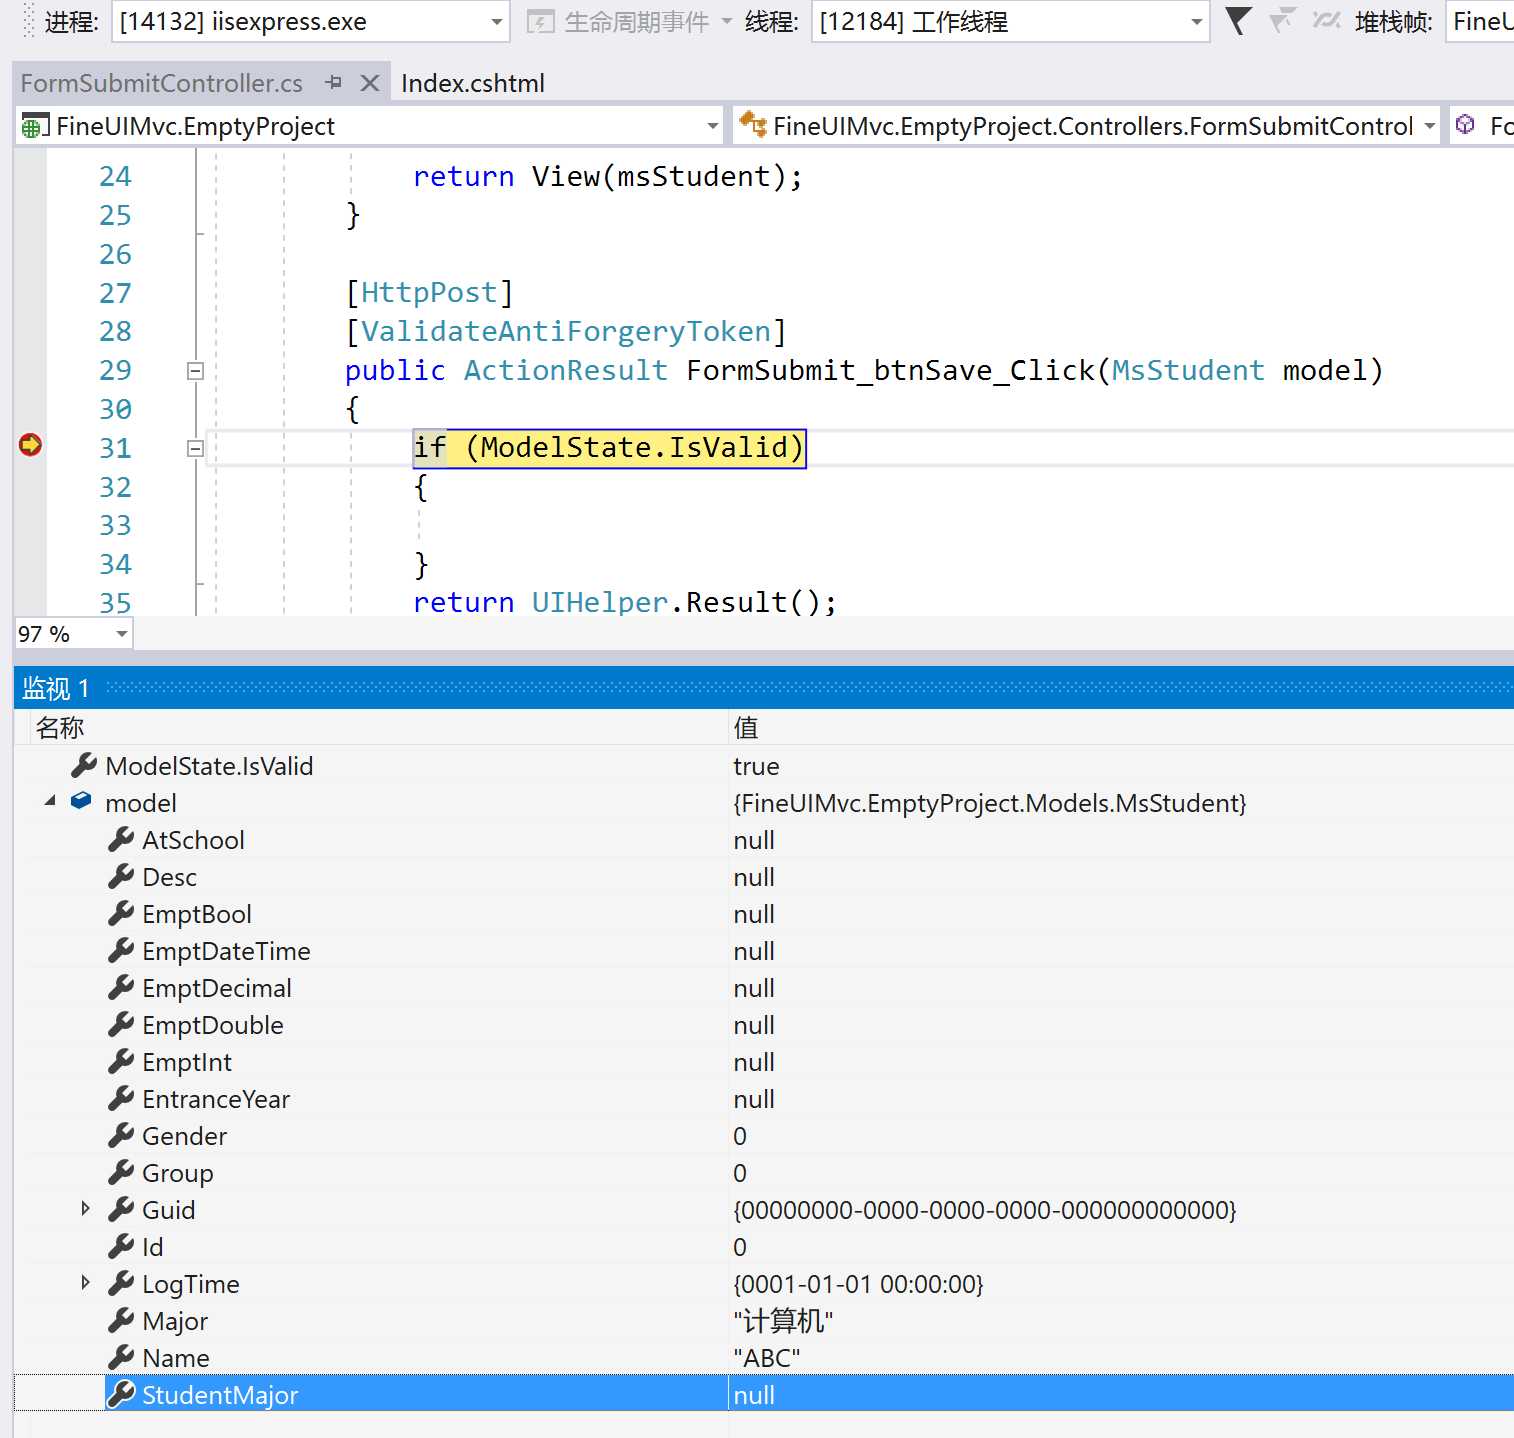This screenshot has width=1514, height=1438.
Task: Click the wrench icon next to EmptDecimal
Action: tap(121, 987)
